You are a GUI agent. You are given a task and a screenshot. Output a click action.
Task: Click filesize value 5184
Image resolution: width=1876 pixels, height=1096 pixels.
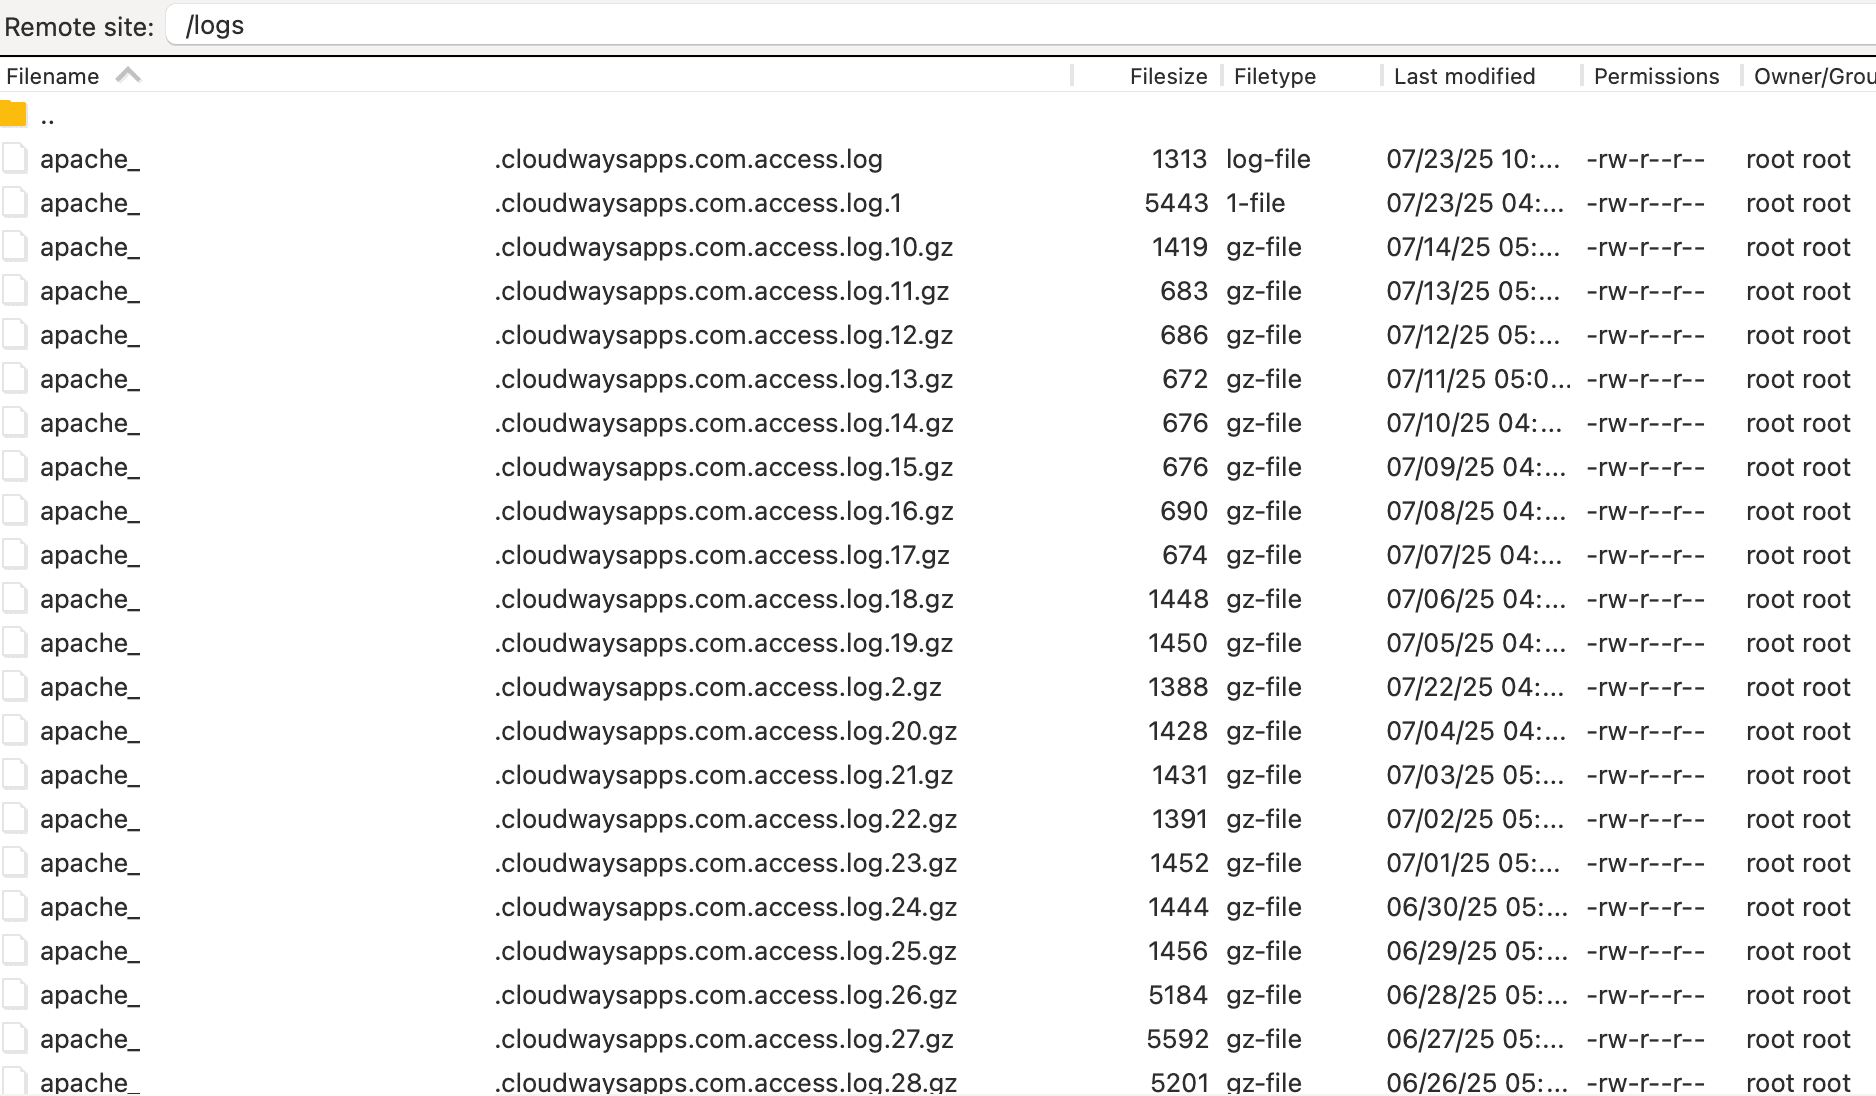(1178, 995)
